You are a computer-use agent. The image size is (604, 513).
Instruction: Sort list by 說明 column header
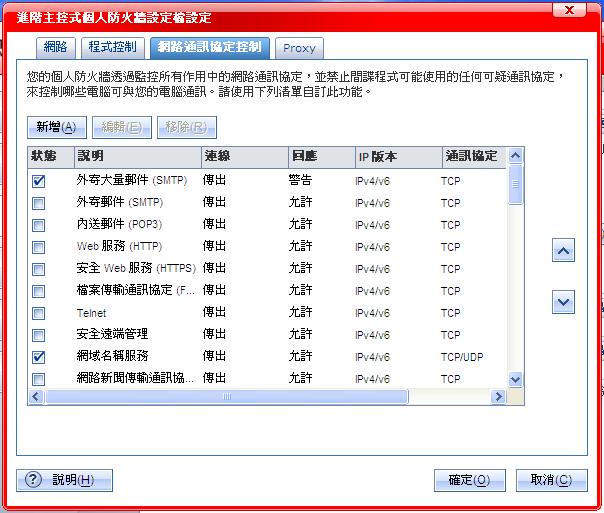tap(134, 157)
